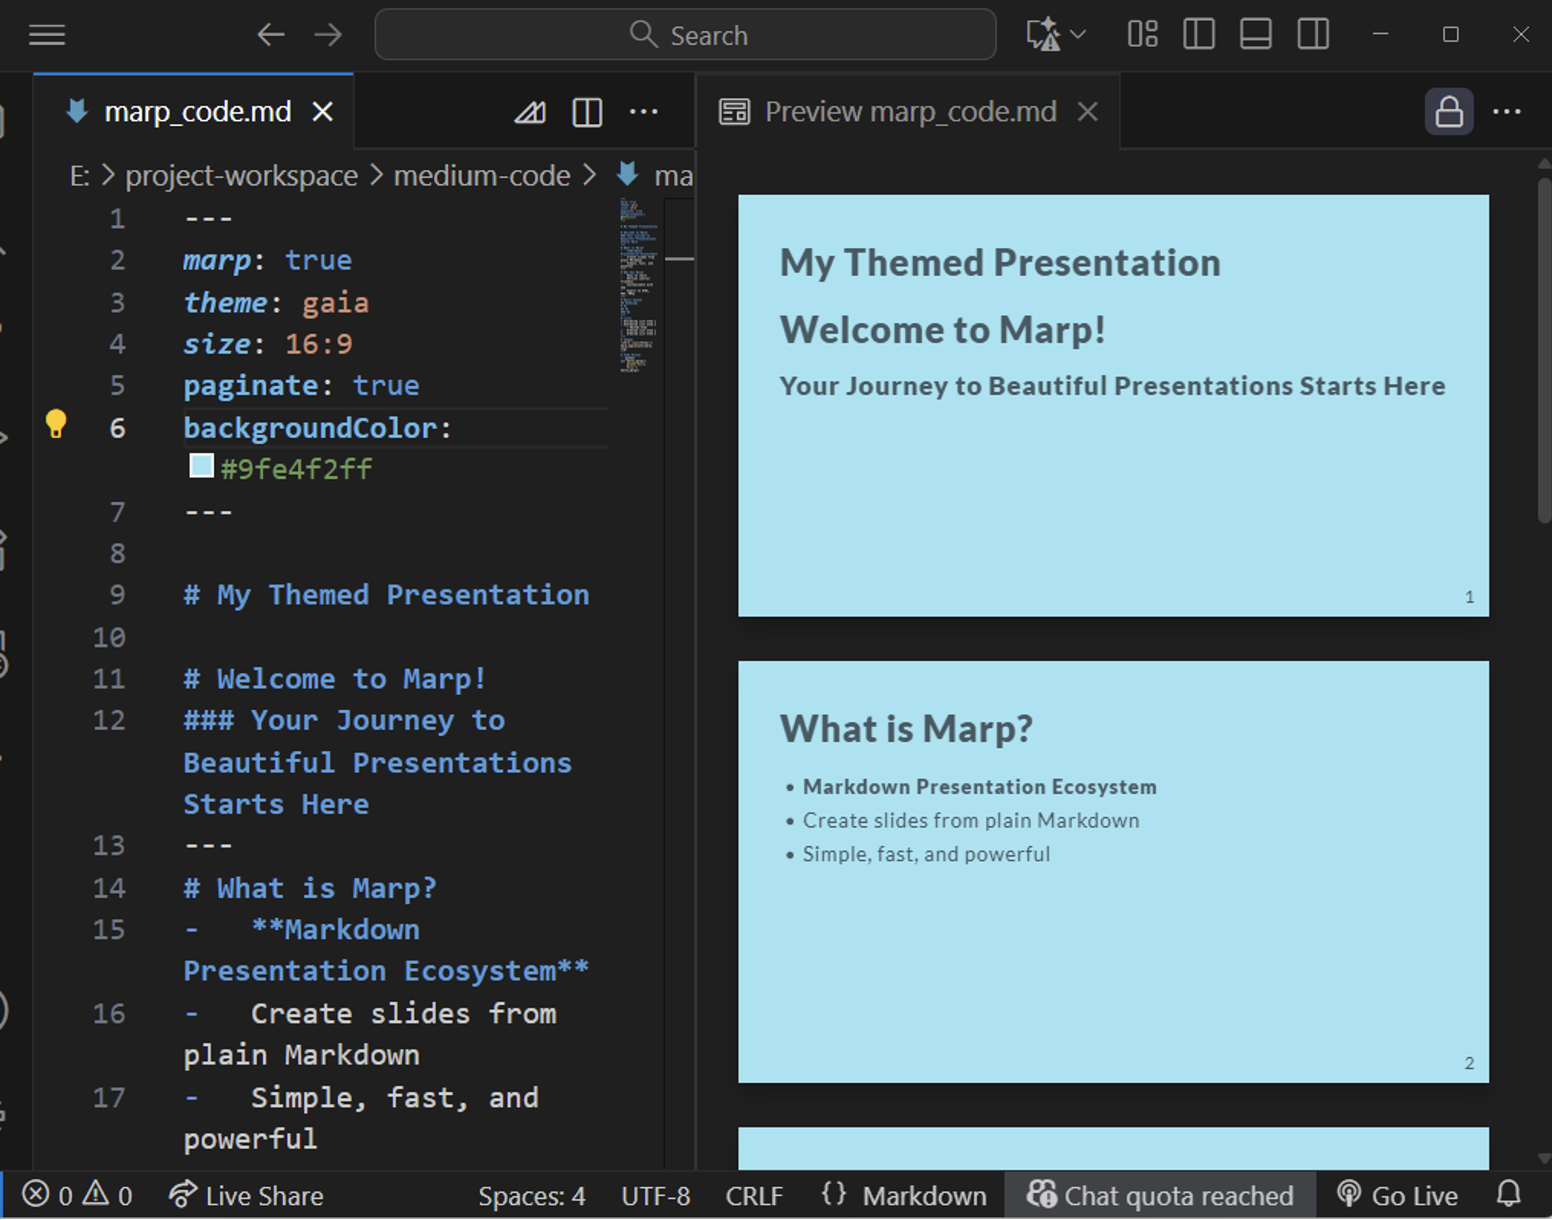This screenshot has width=1552, height=1220.
Task: Toggle the preview lock button
Action: point(1448,112)
